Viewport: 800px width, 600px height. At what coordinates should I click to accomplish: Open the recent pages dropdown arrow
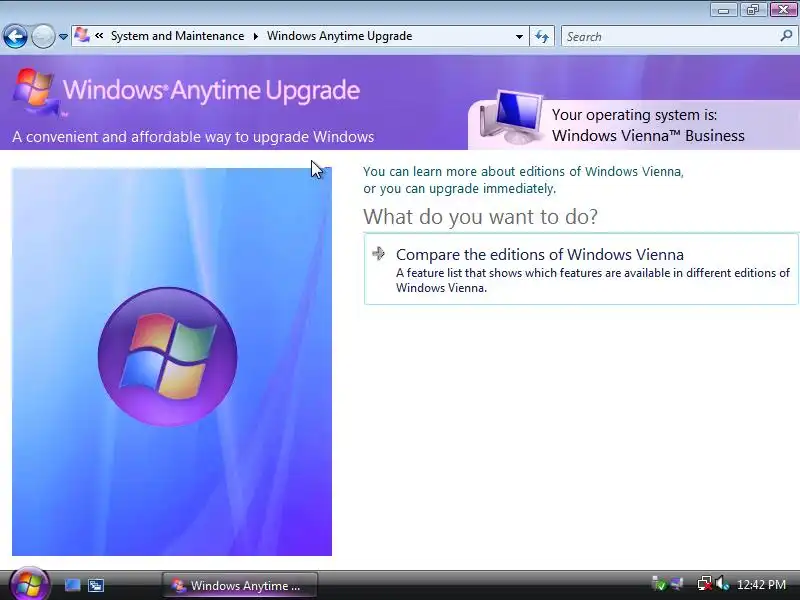[63, 37]
